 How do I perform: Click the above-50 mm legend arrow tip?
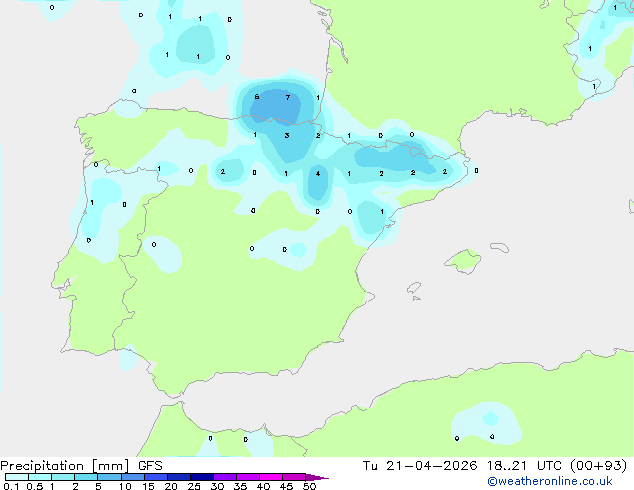(317, 477)
